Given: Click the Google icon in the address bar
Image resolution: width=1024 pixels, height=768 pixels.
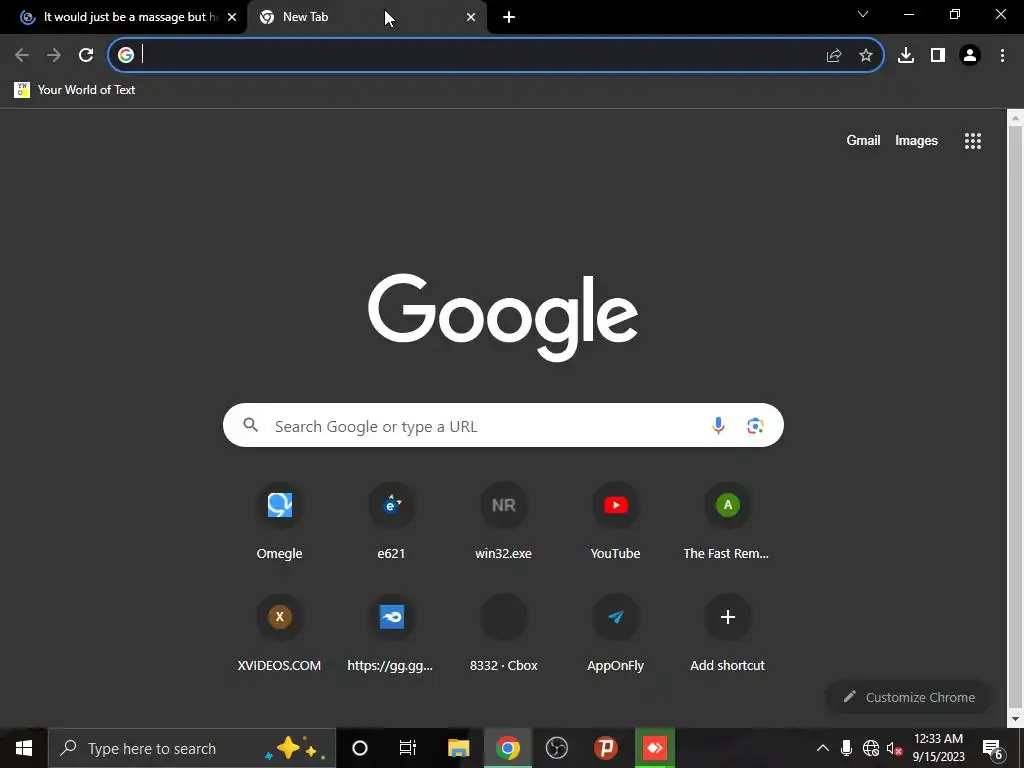Looking at the screenshot, I should (126, 55).
